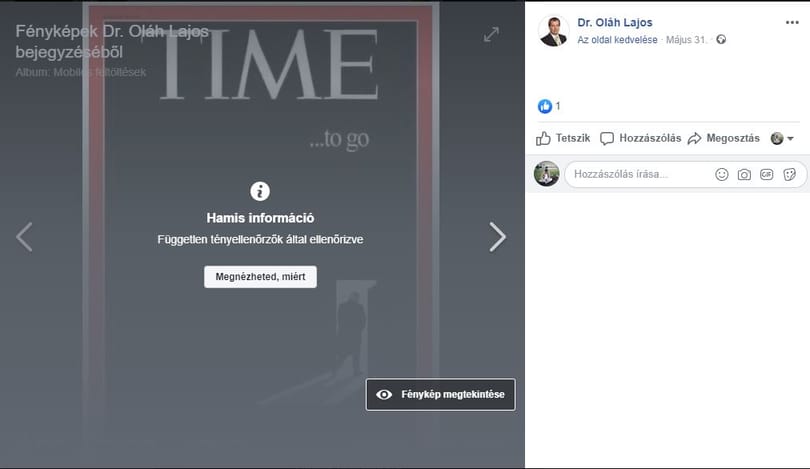Screen dimensions: 810x469
Task: Click the reaction count number 1
Action: (558, 106)
